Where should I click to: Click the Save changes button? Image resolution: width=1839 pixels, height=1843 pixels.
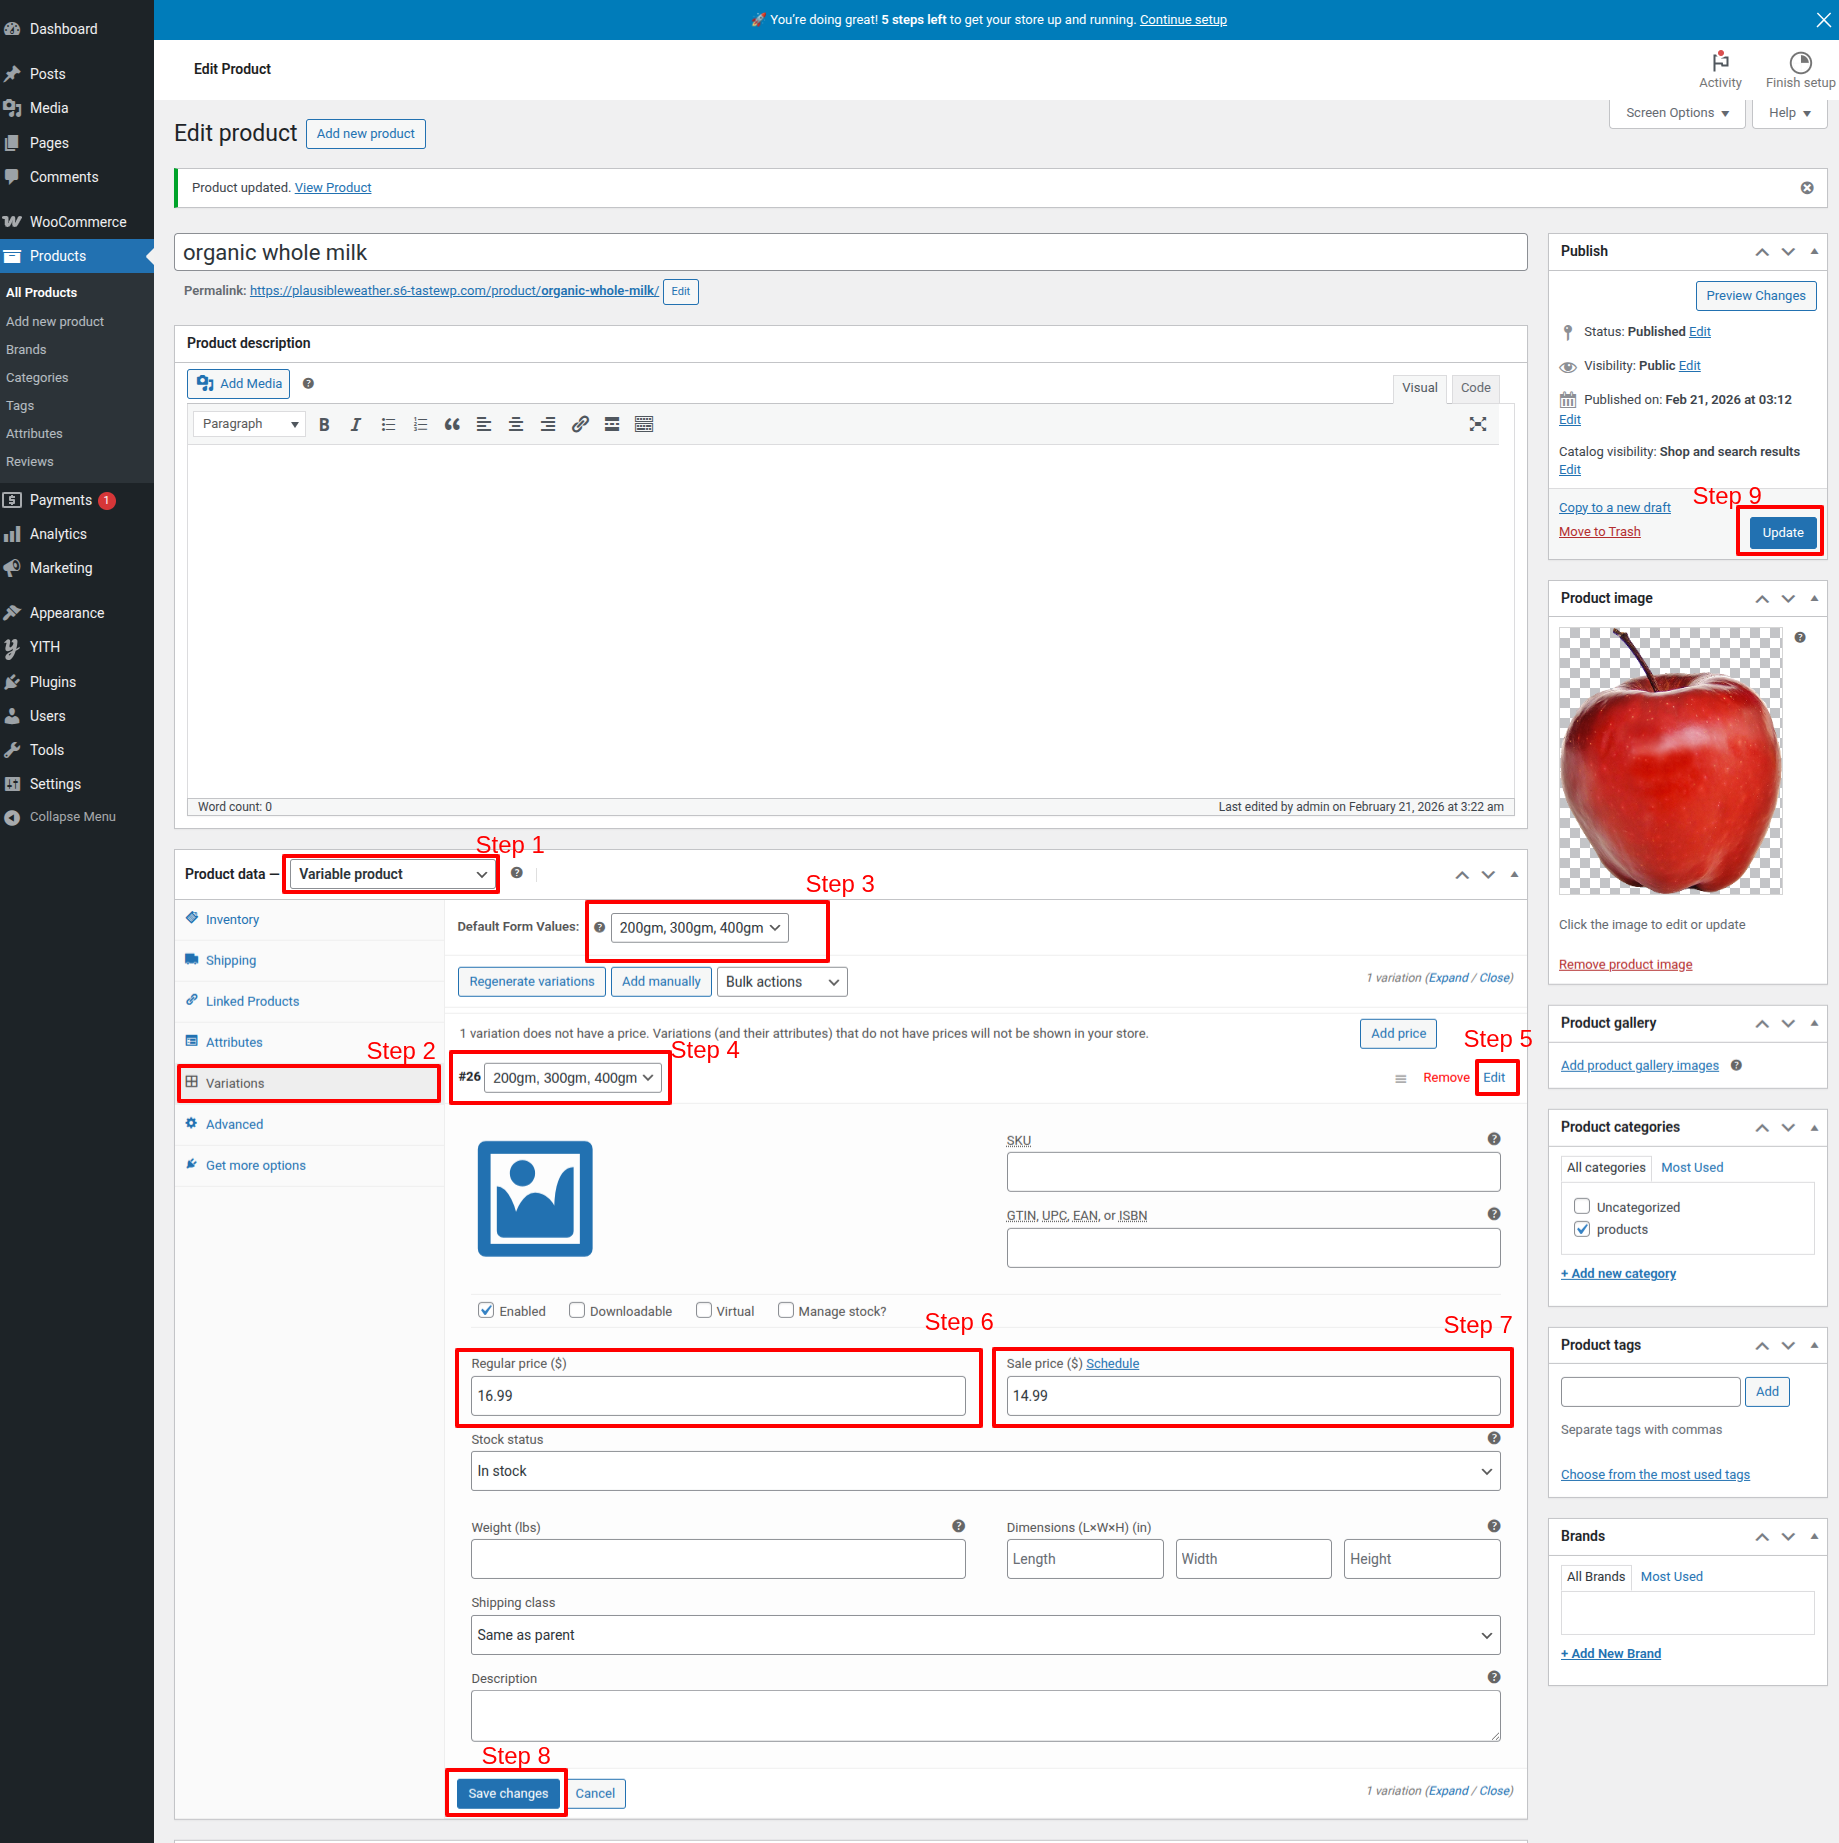(508, 1793)
